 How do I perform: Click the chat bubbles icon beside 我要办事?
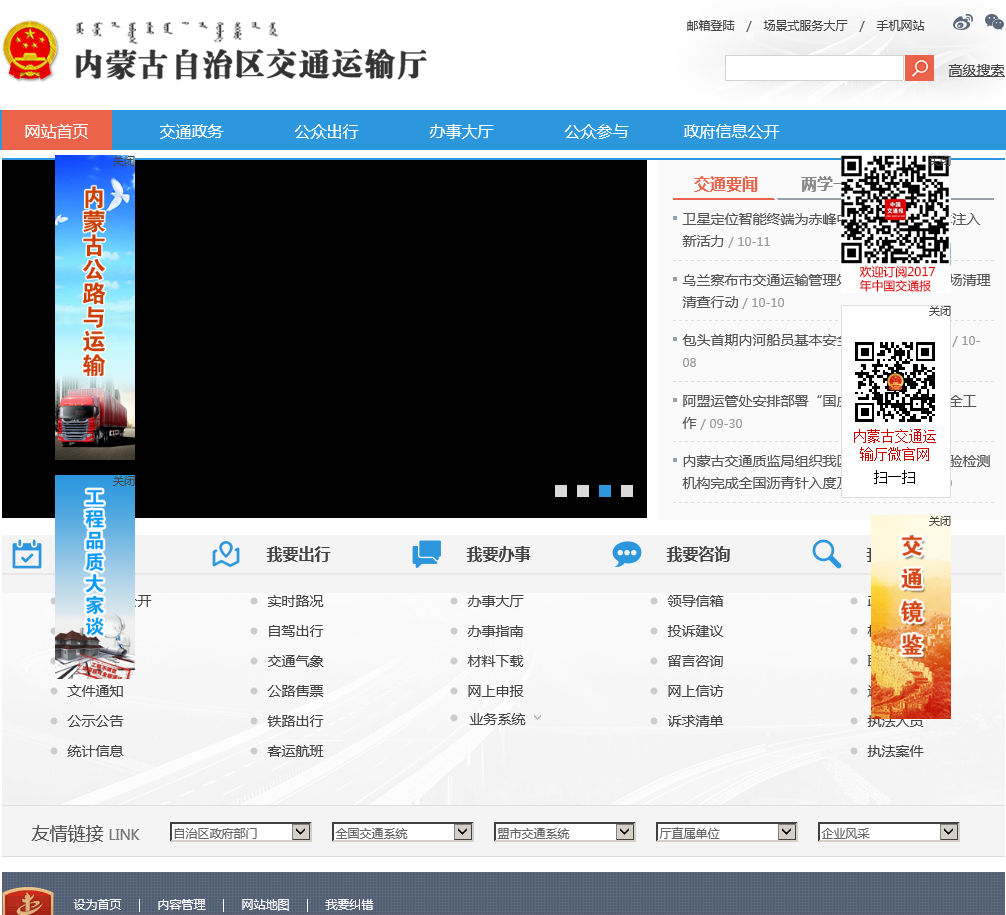(x=427, y=554)
